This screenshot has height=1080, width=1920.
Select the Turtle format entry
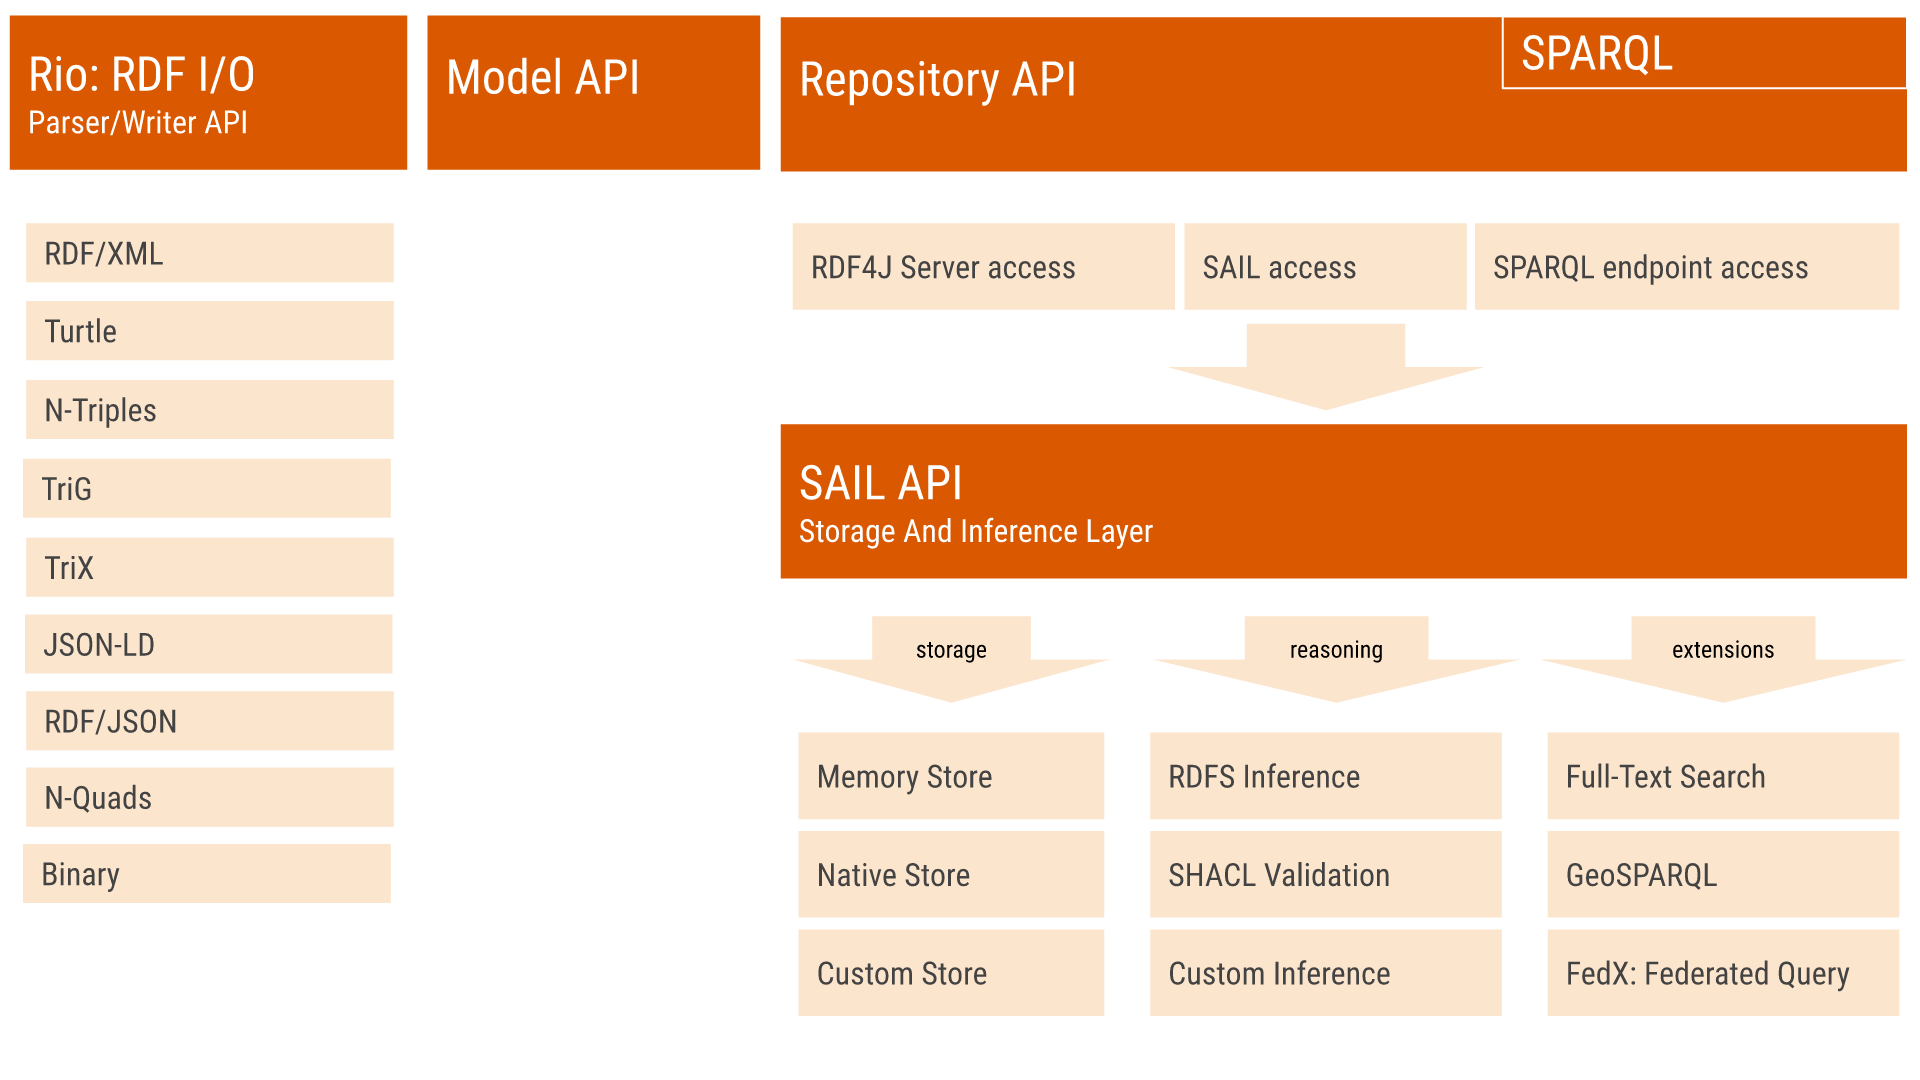208,331
